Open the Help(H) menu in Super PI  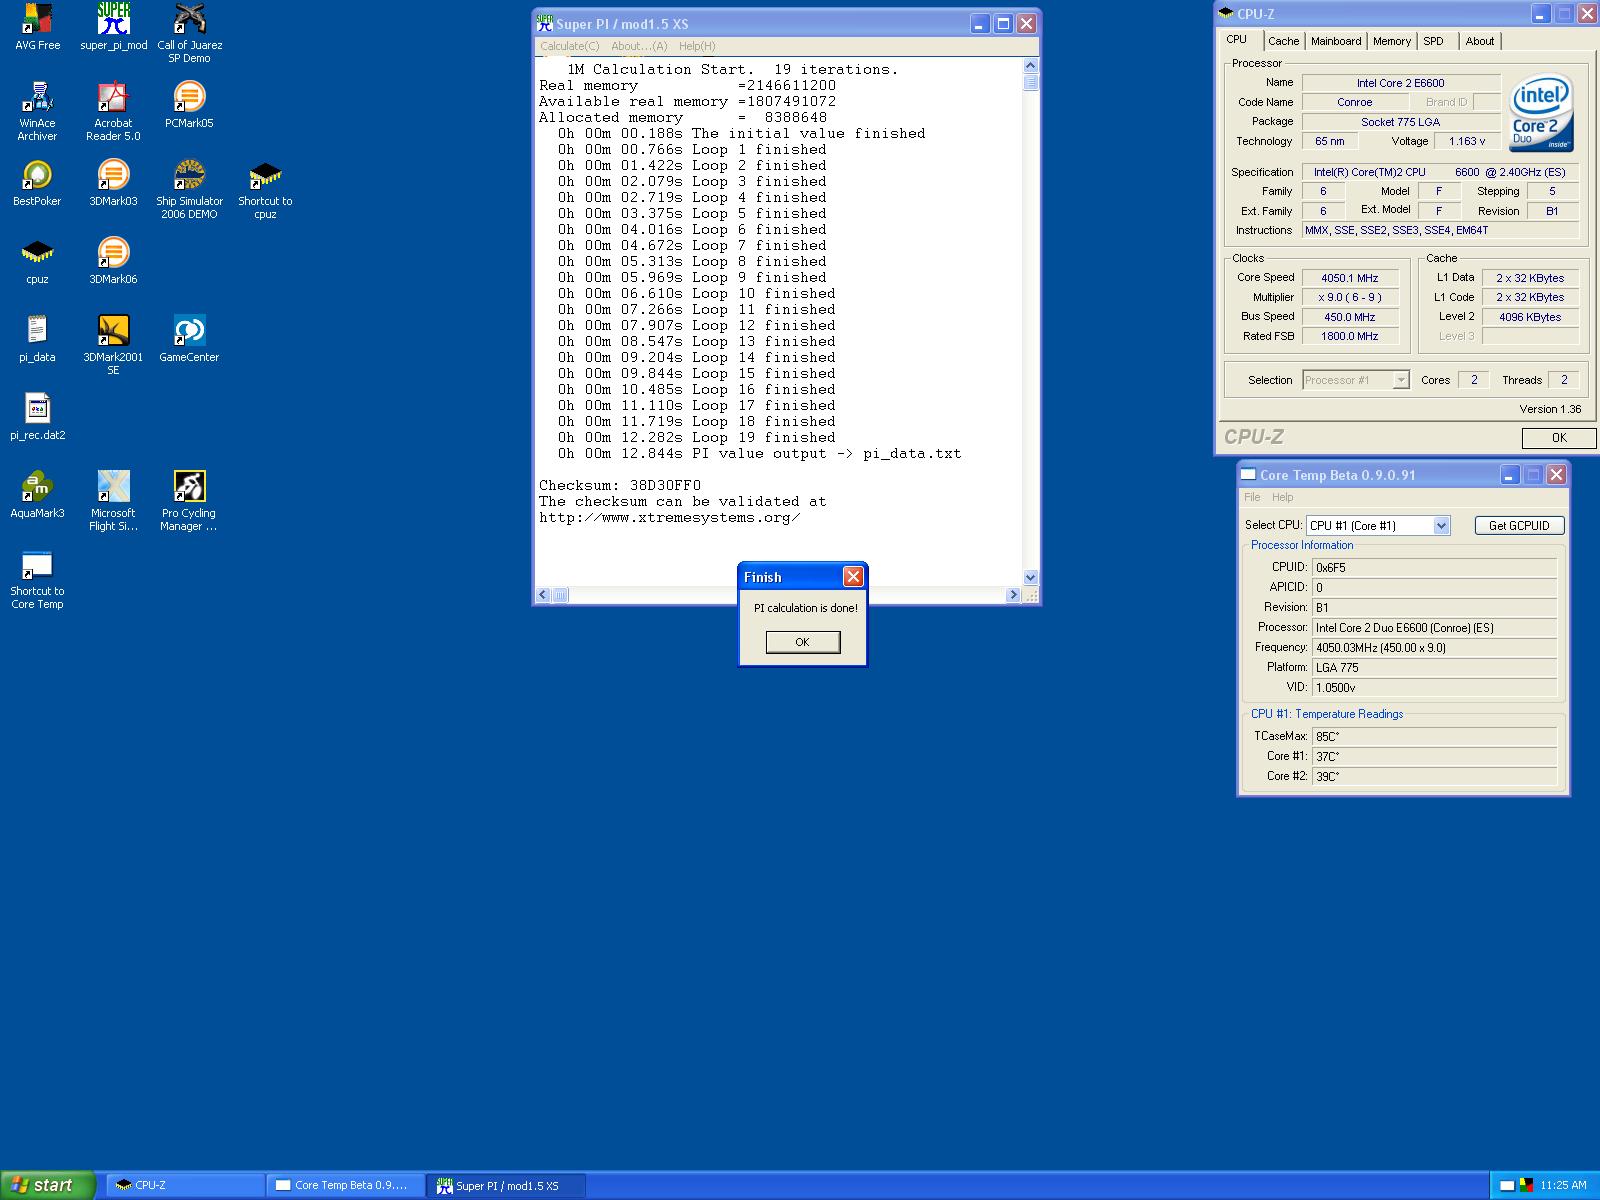(697, 46)
